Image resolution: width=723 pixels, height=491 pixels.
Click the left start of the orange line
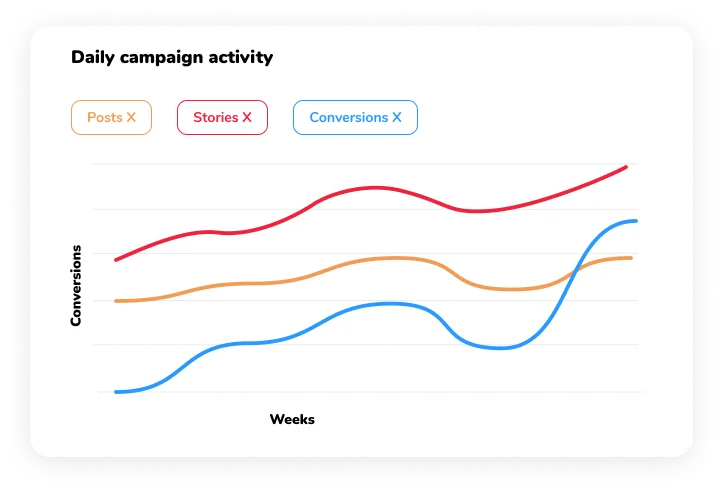(116, 301)
